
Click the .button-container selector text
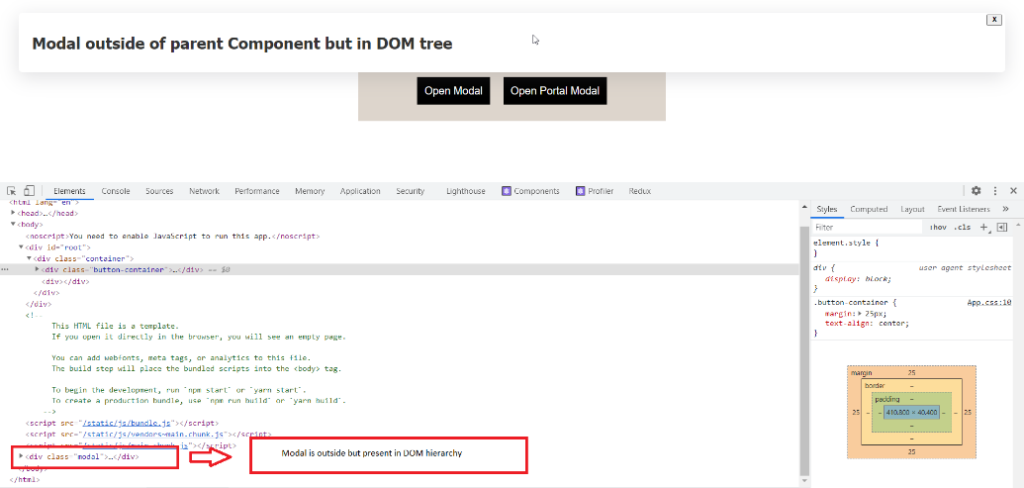[852, 303]
